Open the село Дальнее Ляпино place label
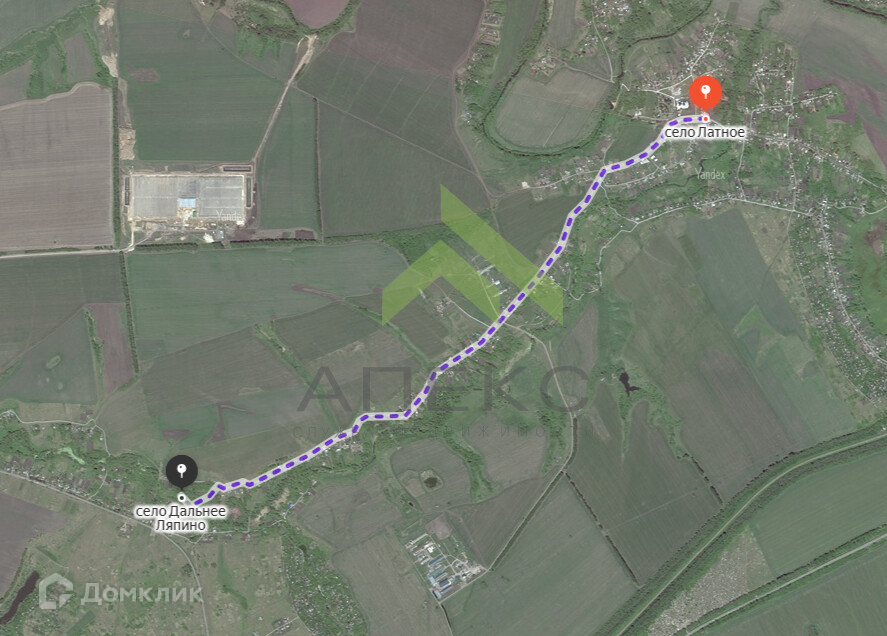Image resolution: width=887 pixels, height=636 pixels. 180,518
